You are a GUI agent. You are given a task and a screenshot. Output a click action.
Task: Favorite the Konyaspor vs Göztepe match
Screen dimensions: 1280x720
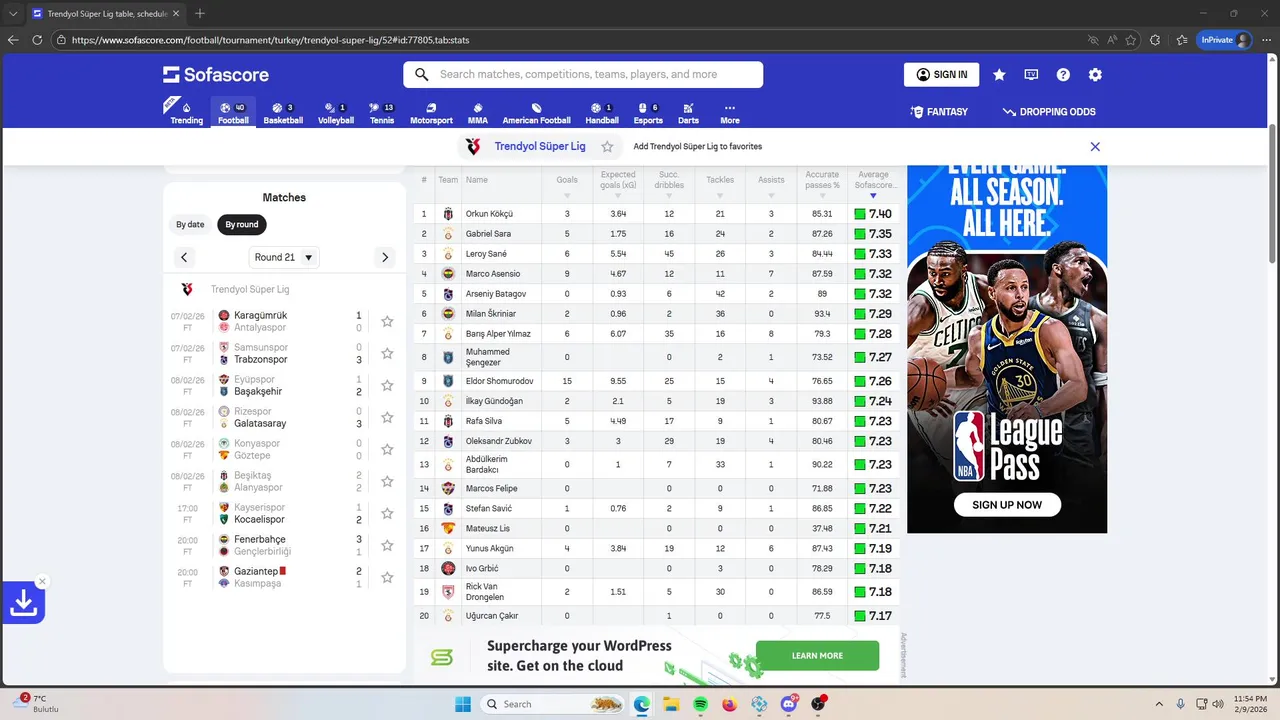[x=387, y=449]
